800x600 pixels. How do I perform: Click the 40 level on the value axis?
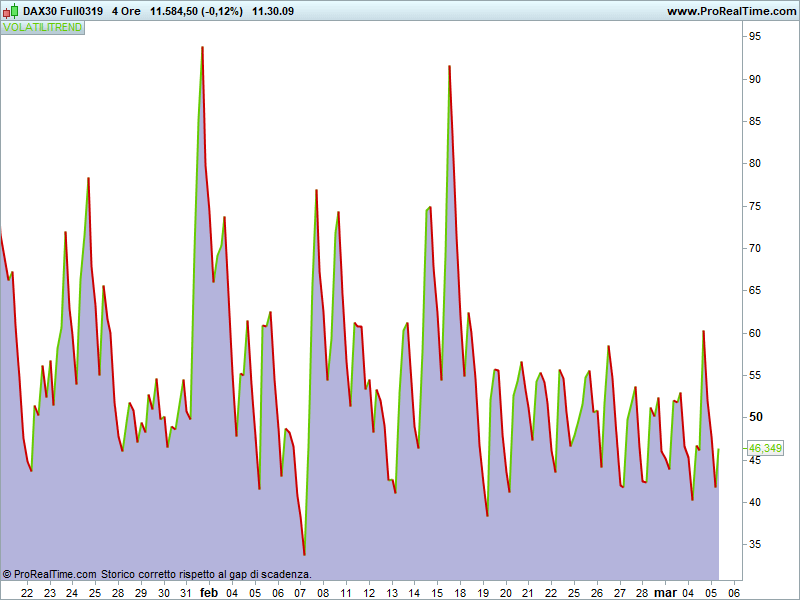[755, 502]
